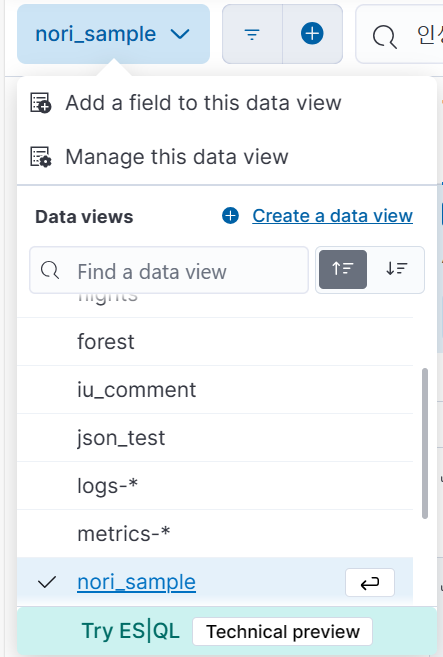Toggle ascending sort order button
Image resolution: width=443 pixels, height=657 pixels.
pyautogui.click(x=343, y=269)
